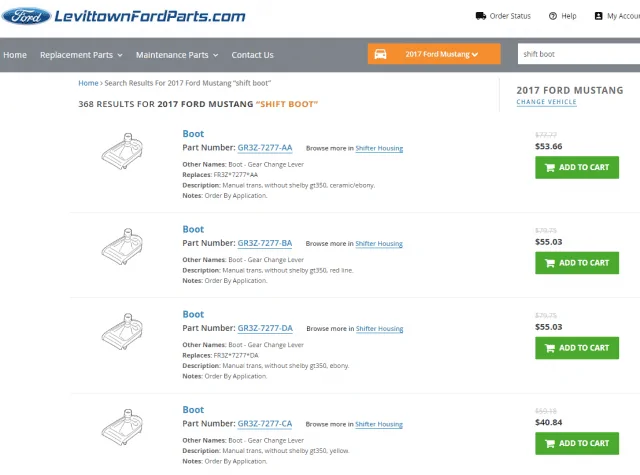640x475 pixels.
Task: Click boot thumbnail for GR3Z-7277-AA
Action: 122,151
